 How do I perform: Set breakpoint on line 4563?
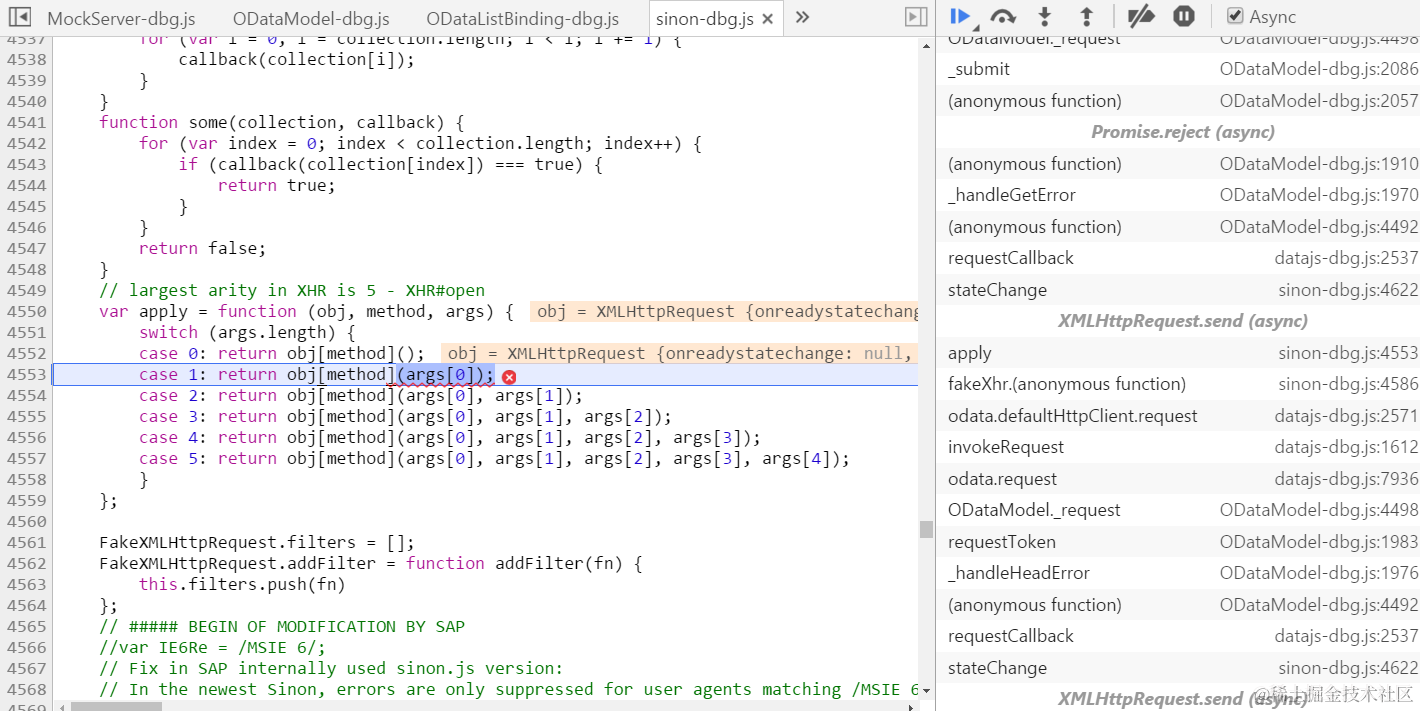[x=25, y=584]
